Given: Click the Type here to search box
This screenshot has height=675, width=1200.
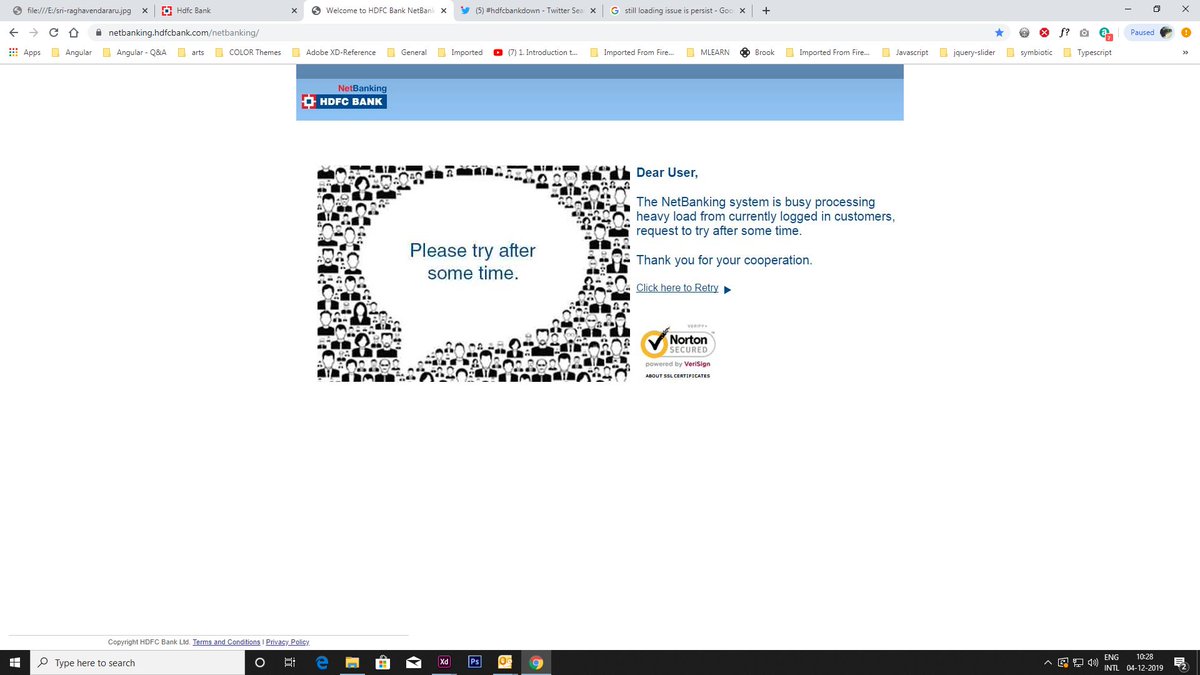Looking at the screenshot, I should pos(140,662).
